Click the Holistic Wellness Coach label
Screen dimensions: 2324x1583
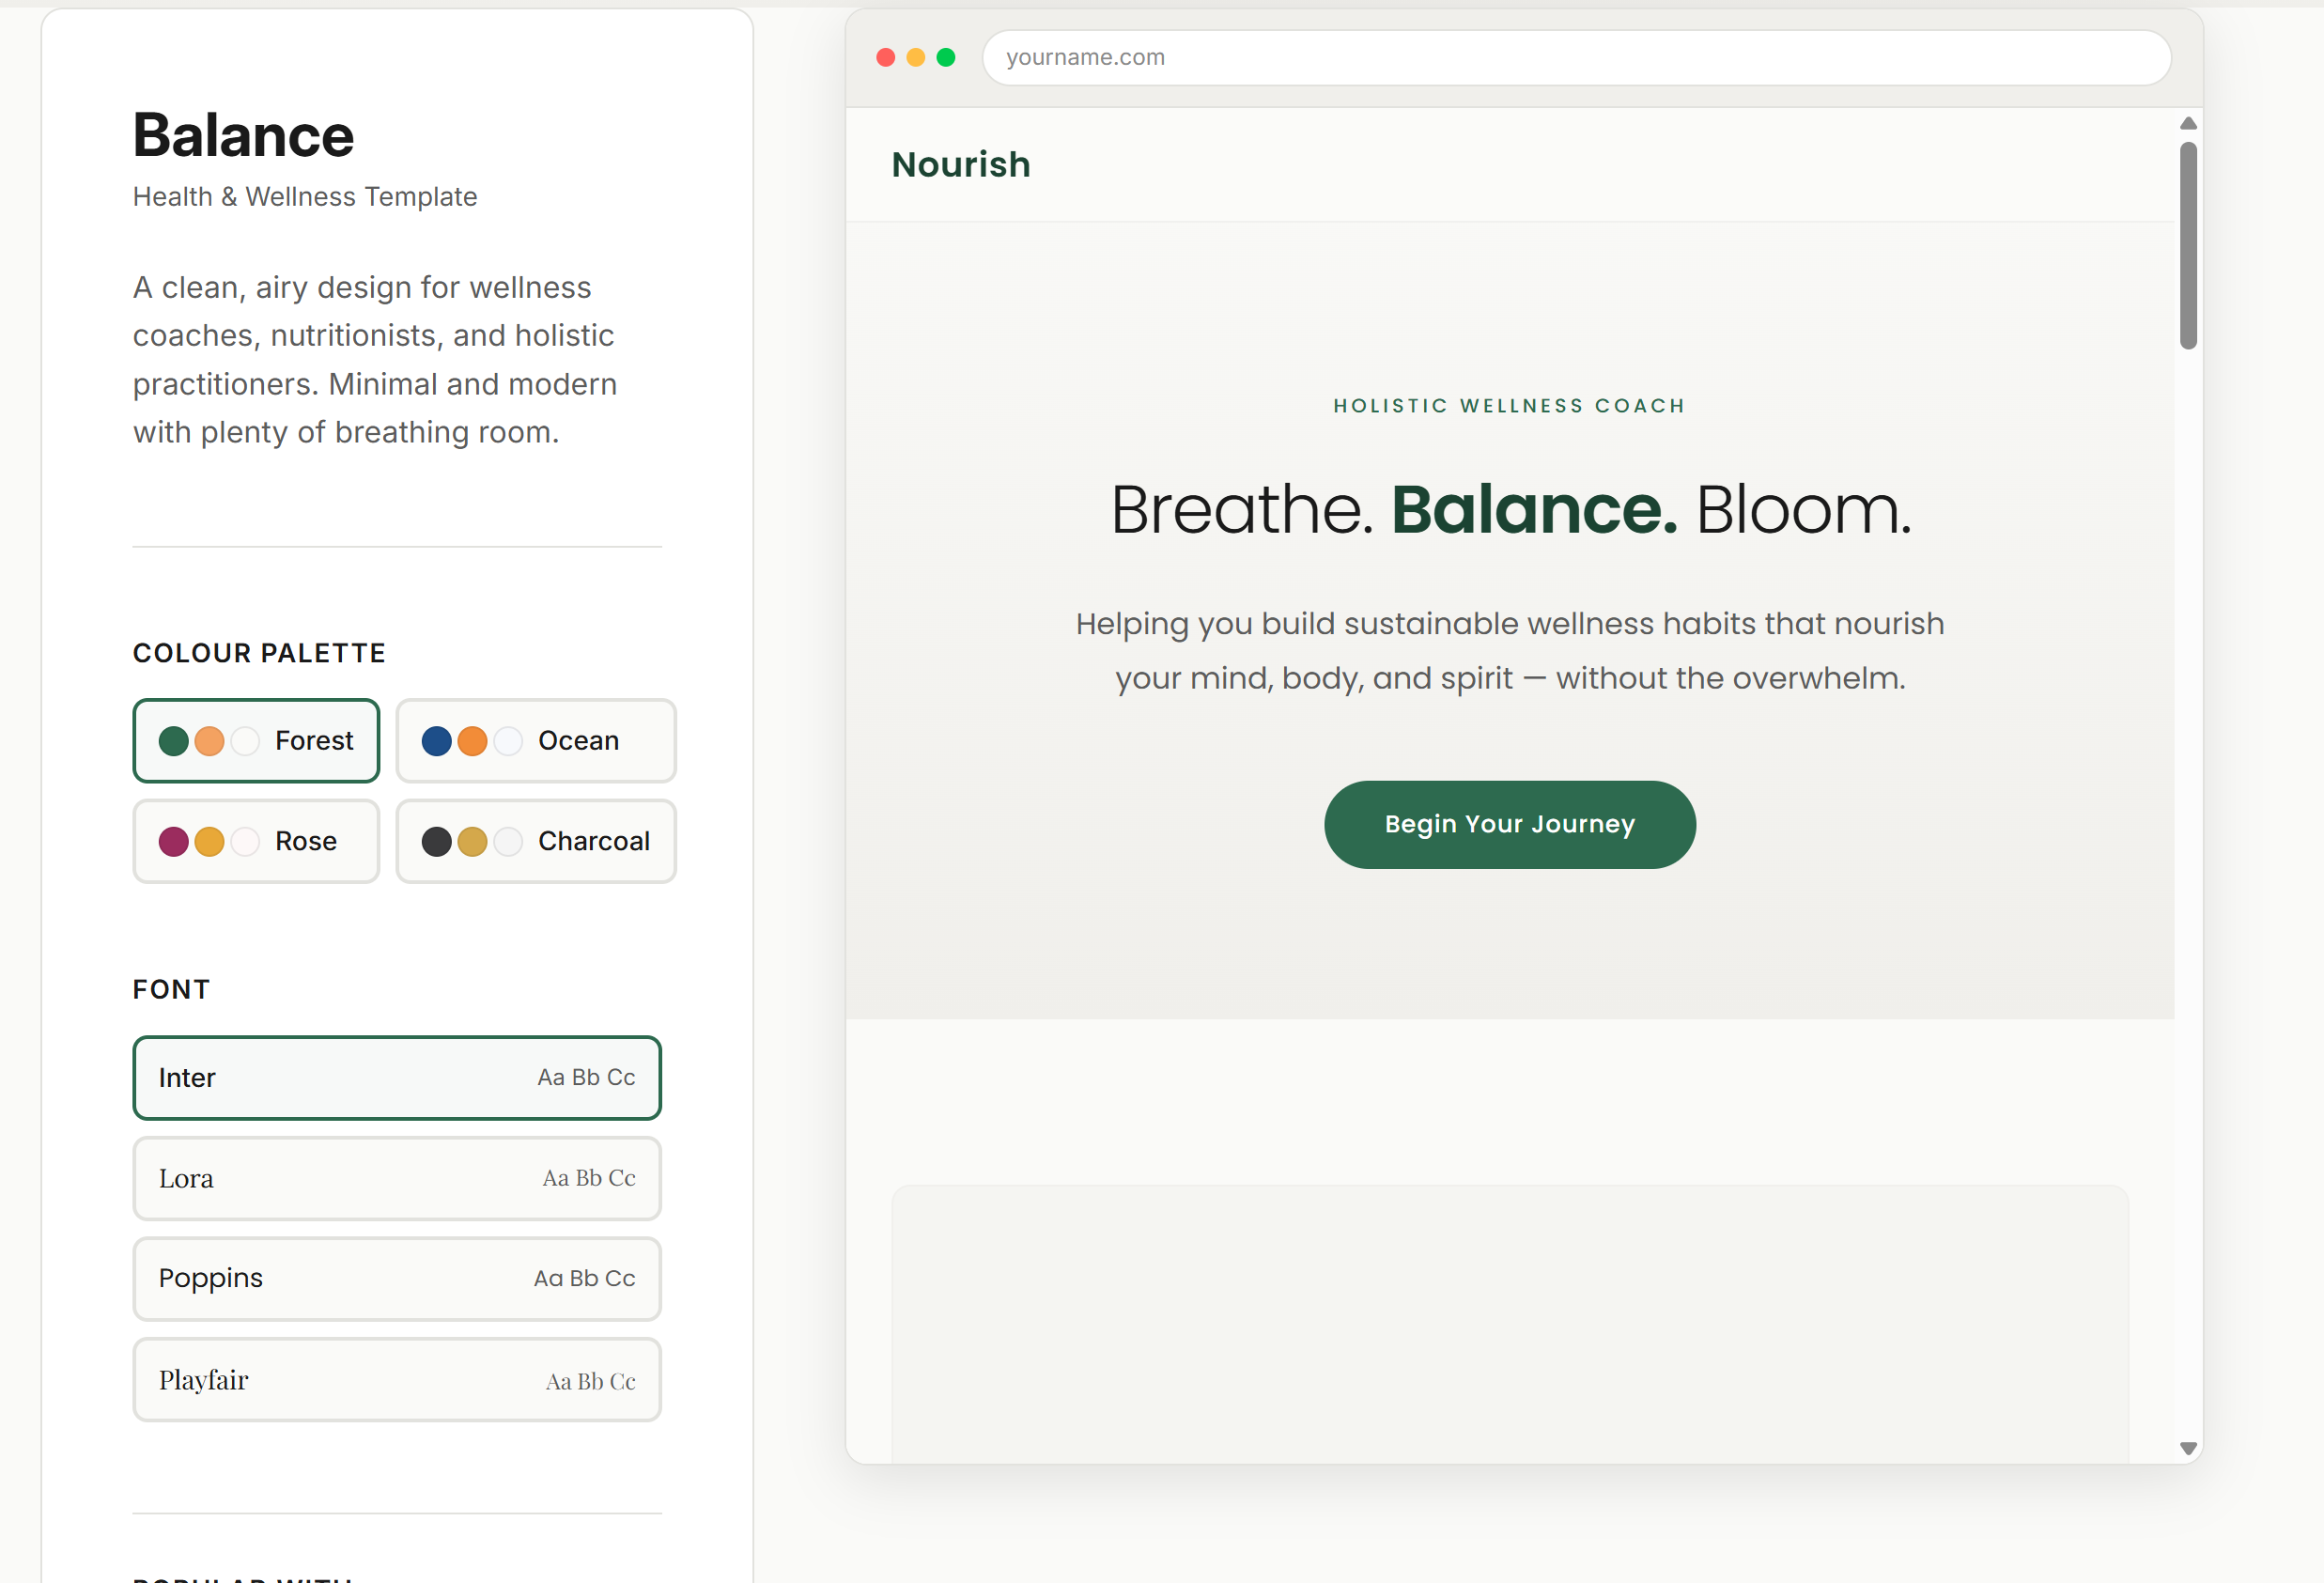coord(1509,405)
